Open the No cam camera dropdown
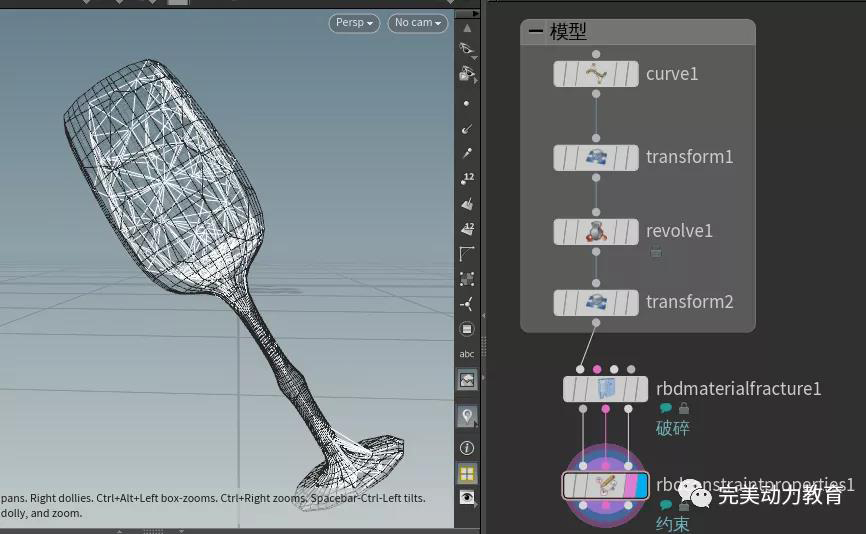 click(417, 22)
